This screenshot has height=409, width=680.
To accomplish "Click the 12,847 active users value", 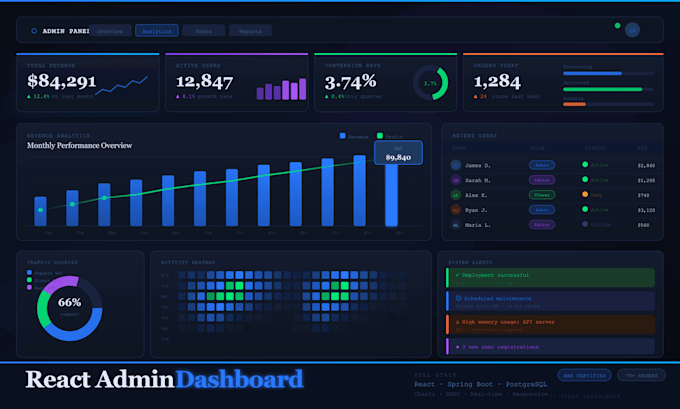I will pos(204,81).
